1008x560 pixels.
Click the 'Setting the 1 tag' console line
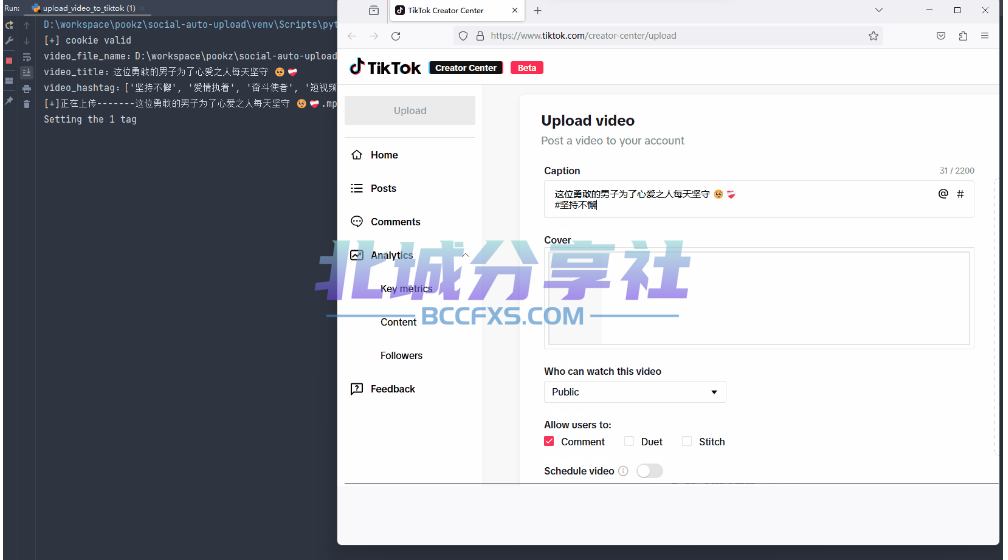pos(90,120)
